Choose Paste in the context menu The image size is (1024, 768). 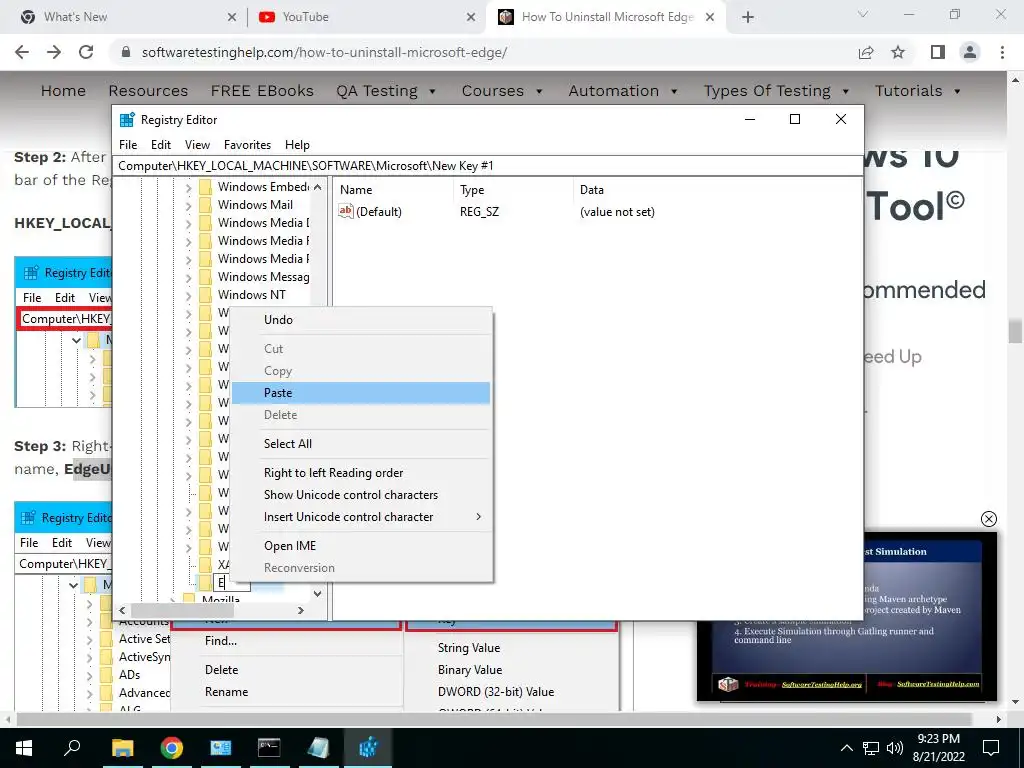point(361,392)
